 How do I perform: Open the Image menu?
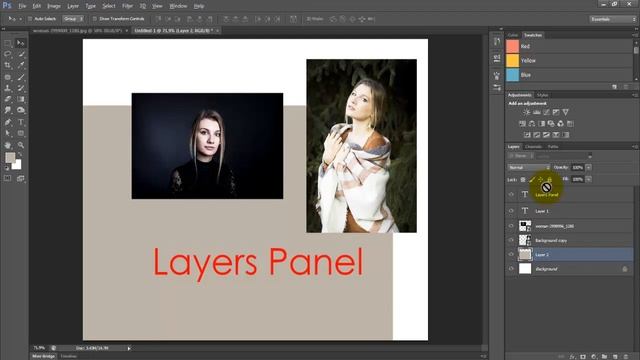click(x=53, y=6)
